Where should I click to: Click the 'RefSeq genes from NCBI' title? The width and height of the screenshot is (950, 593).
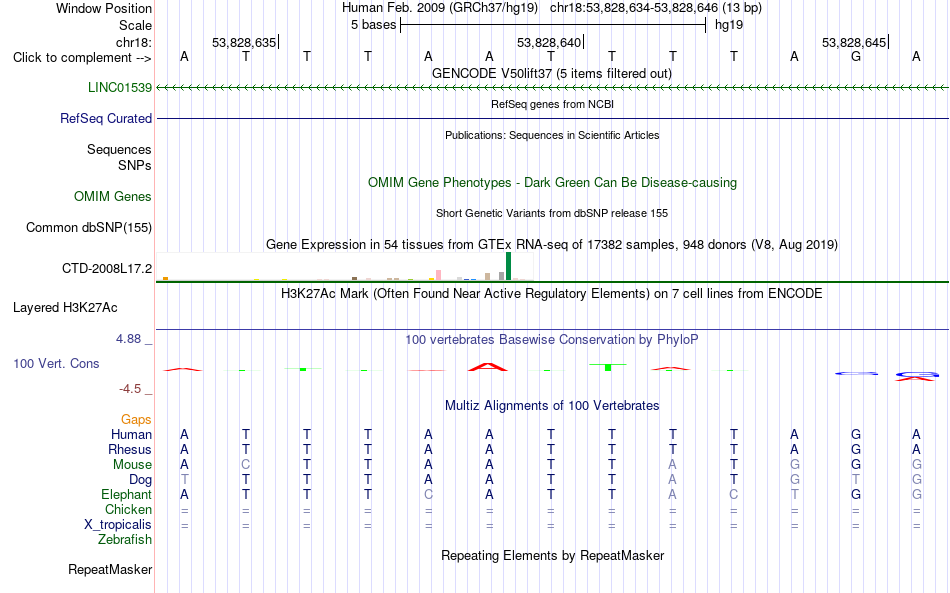552,104
